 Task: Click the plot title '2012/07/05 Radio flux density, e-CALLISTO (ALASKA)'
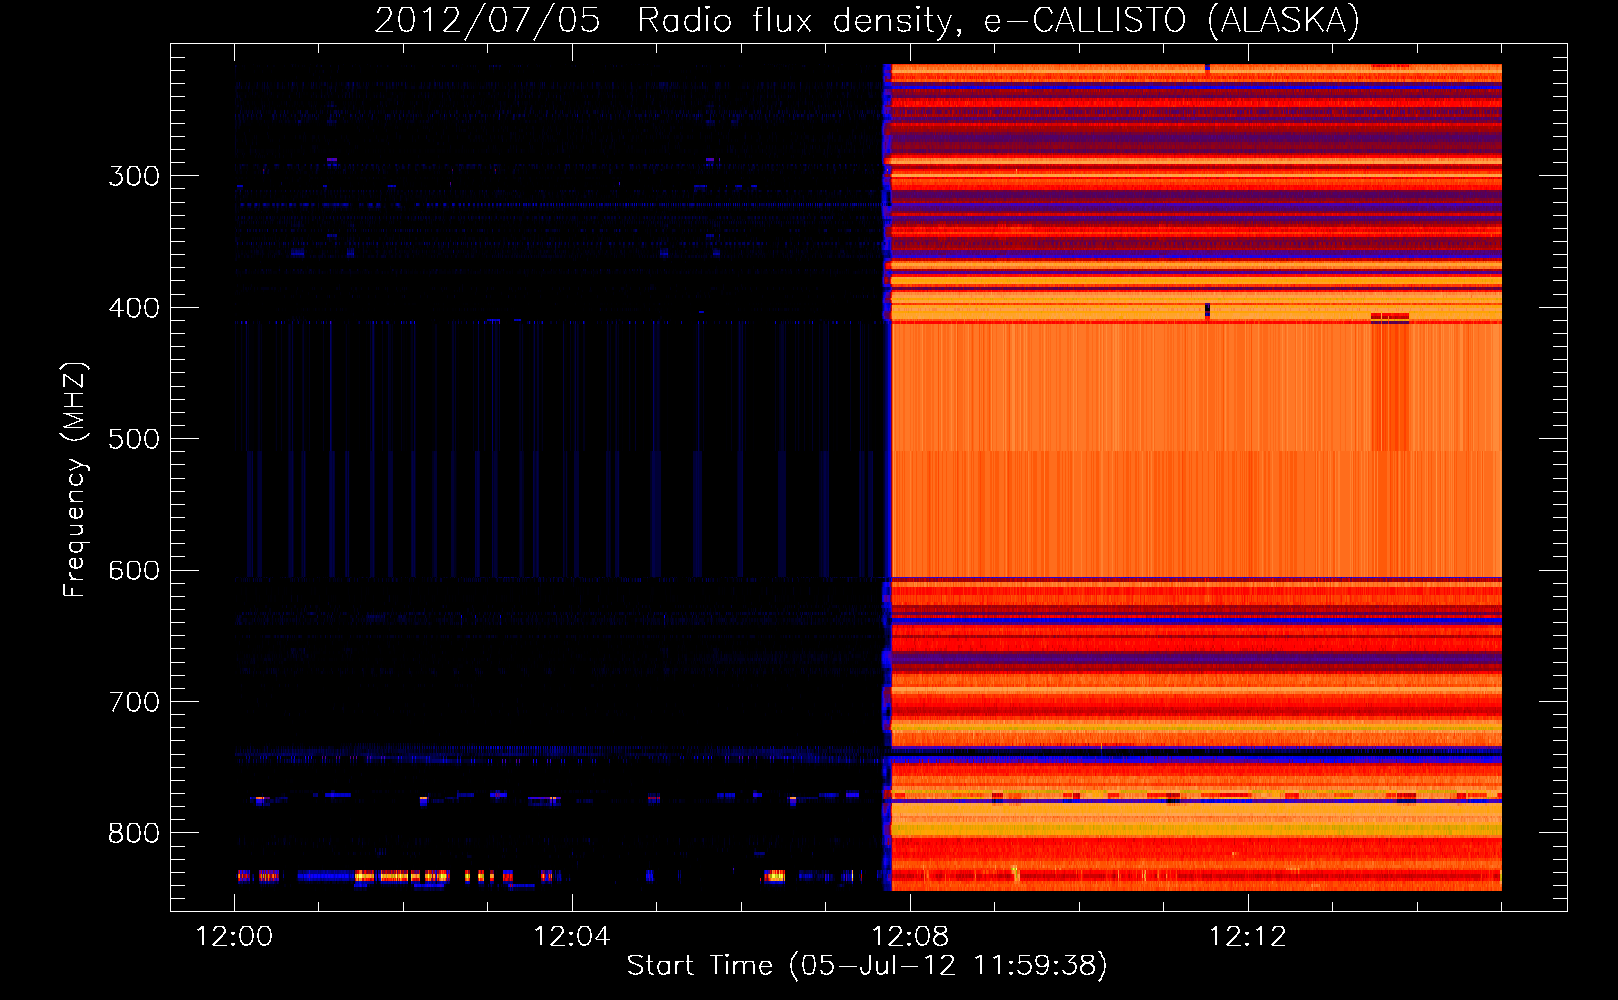pos(867,20)
